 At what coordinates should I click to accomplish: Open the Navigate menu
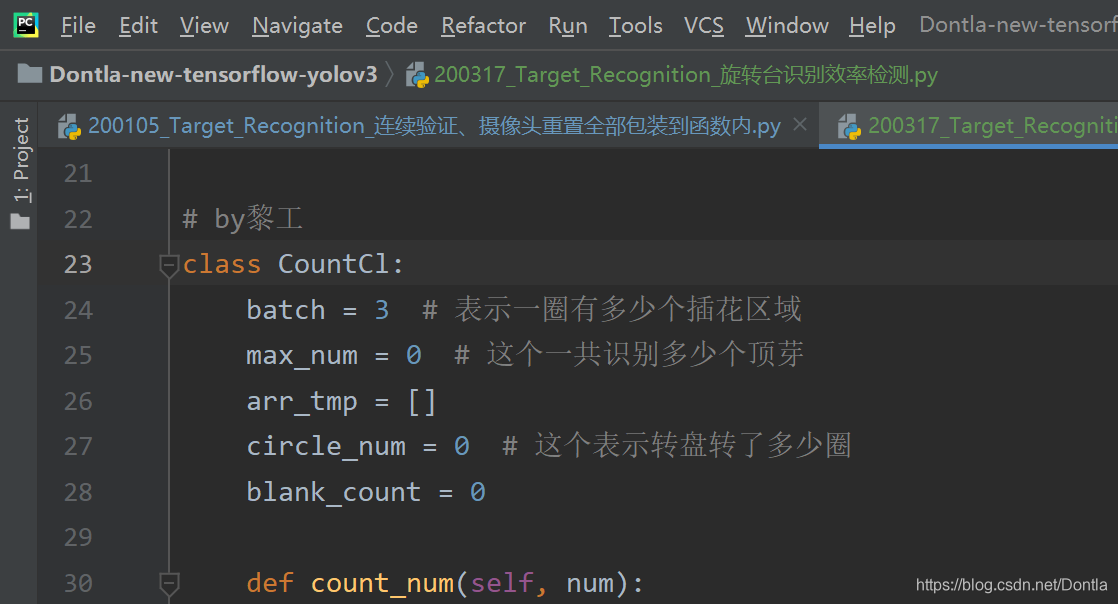(296, 25)
